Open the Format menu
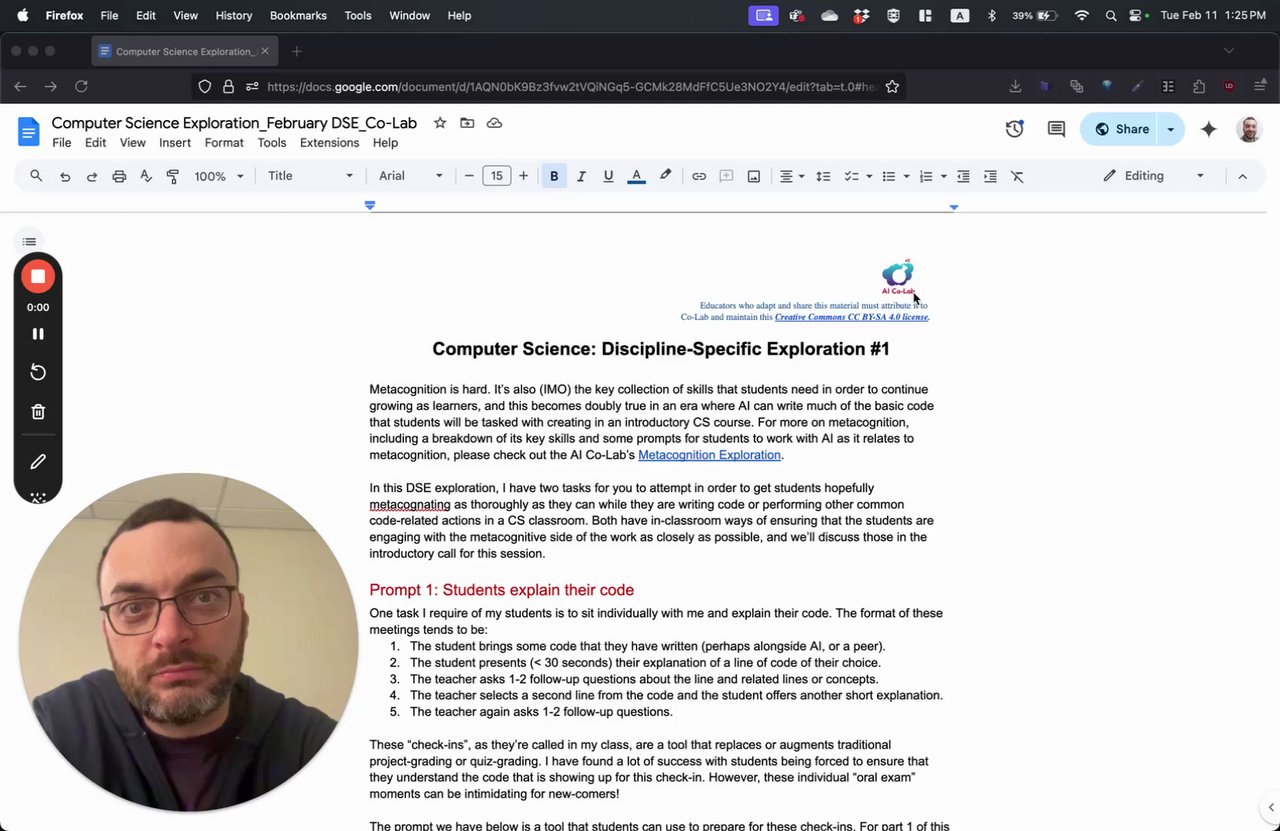Viewport: 1280px width, 831px height. pyautogui.click(x=224, y=143)
